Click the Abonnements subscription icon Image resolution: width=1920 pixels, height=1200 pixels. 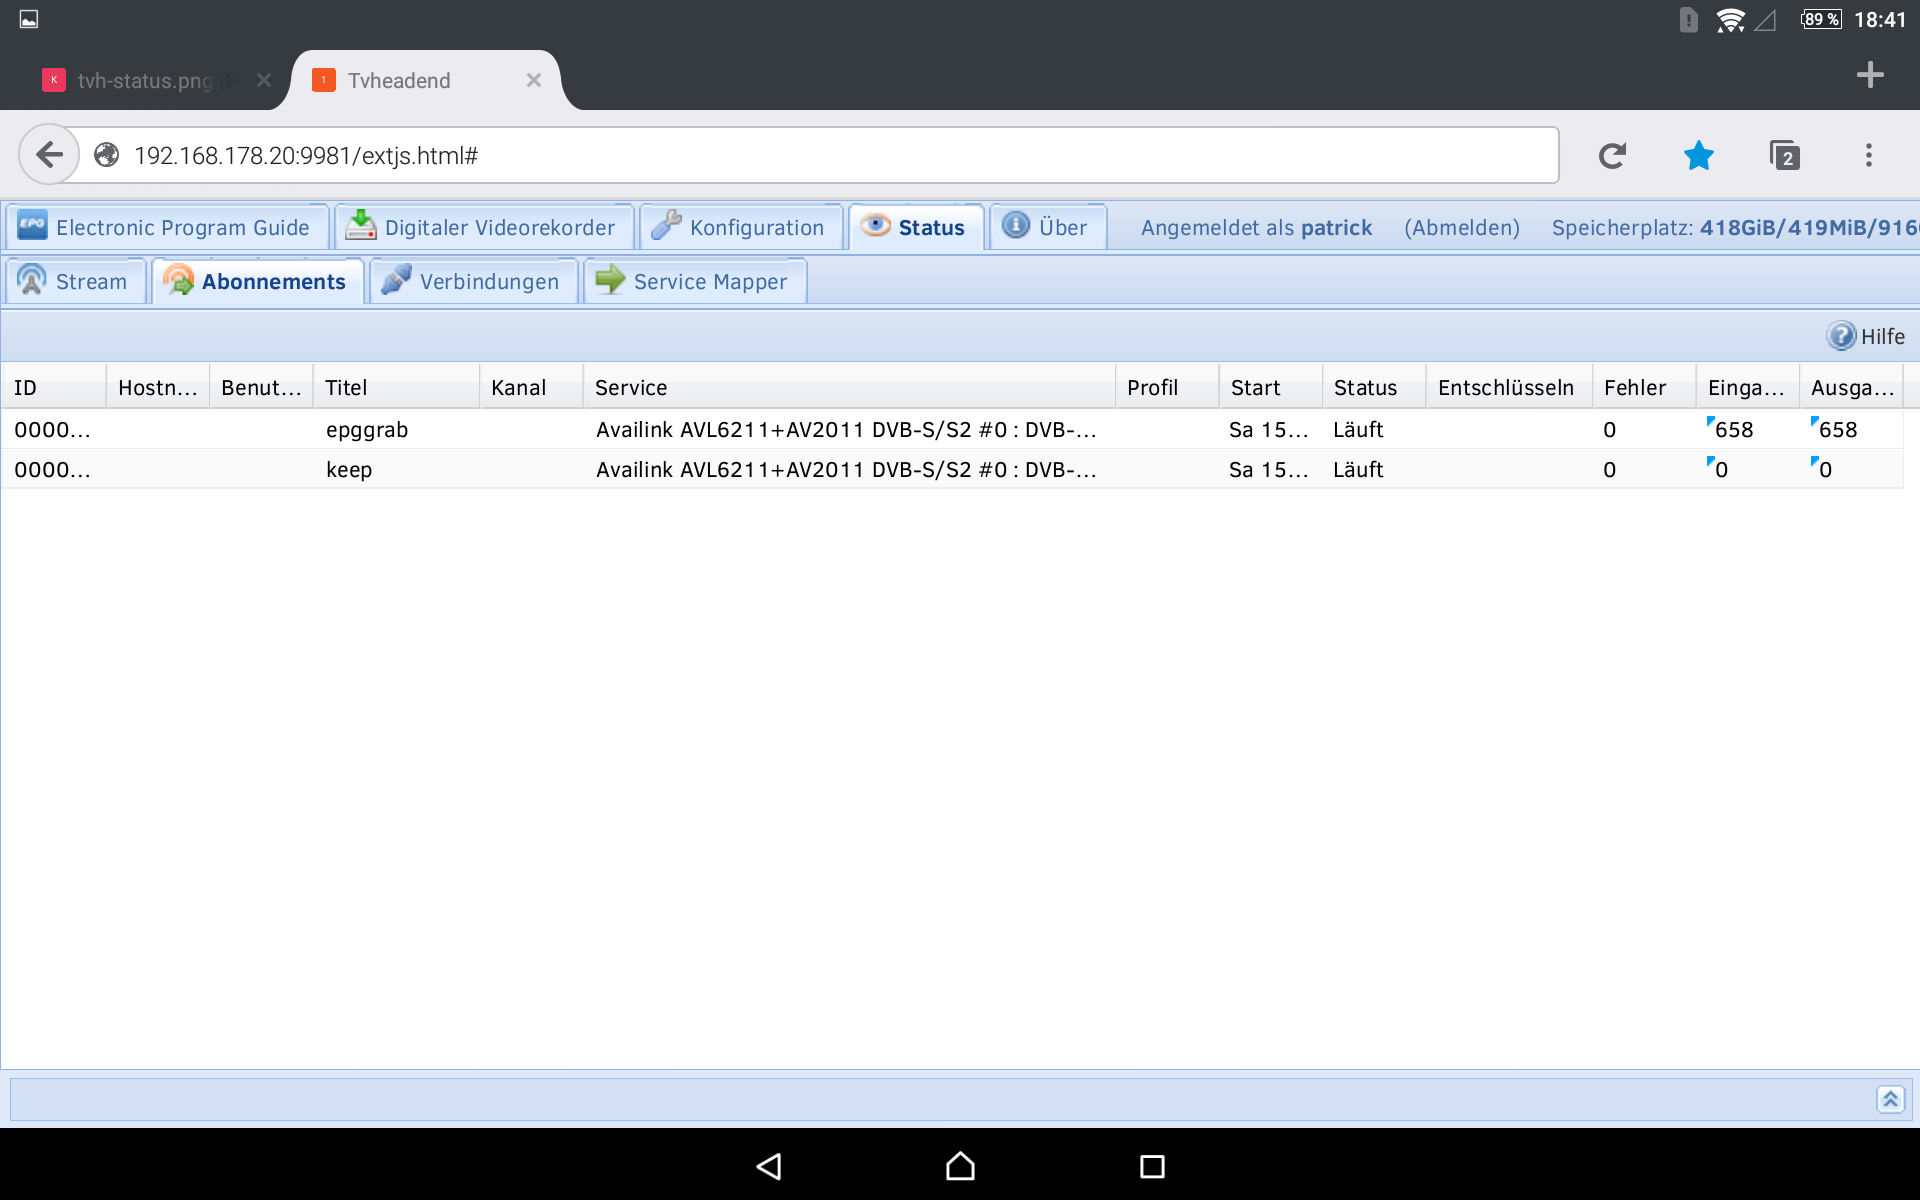coord(179,280)
